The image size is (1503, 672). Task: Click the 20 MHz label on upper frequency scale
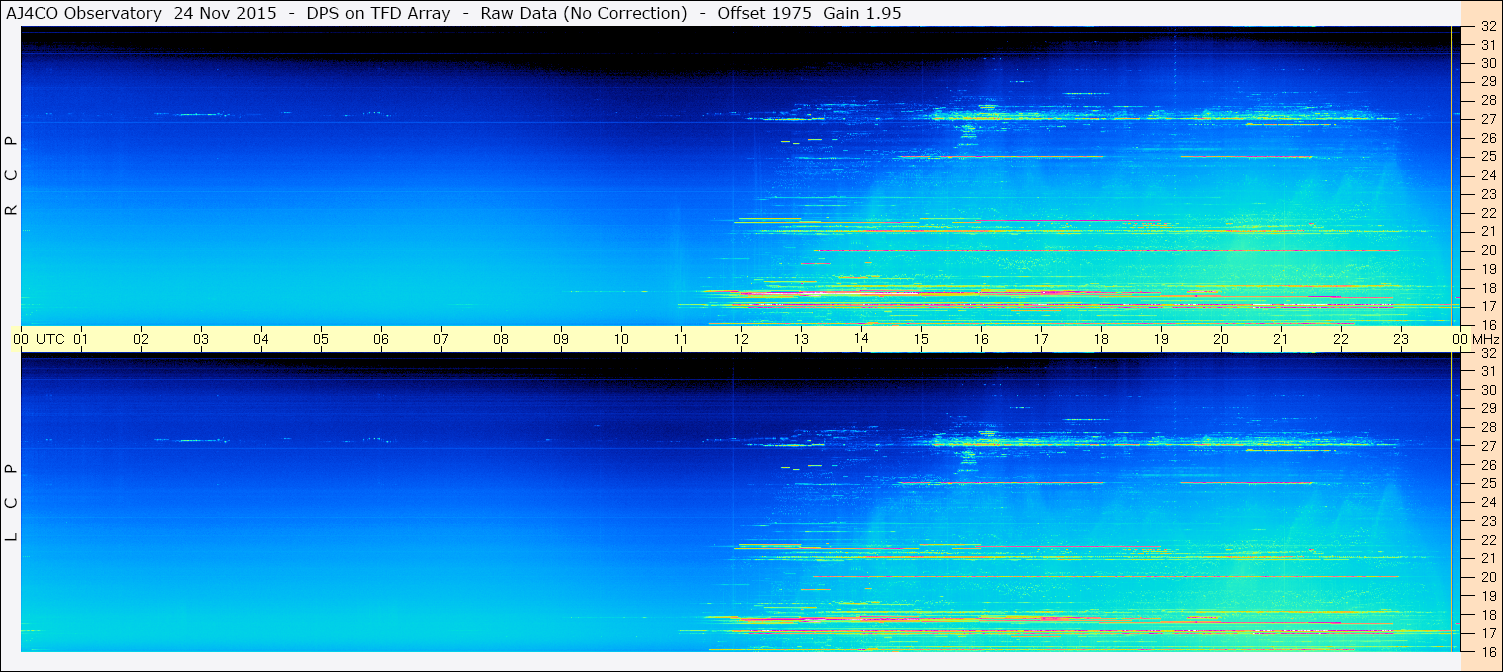tap(1487, 250)
